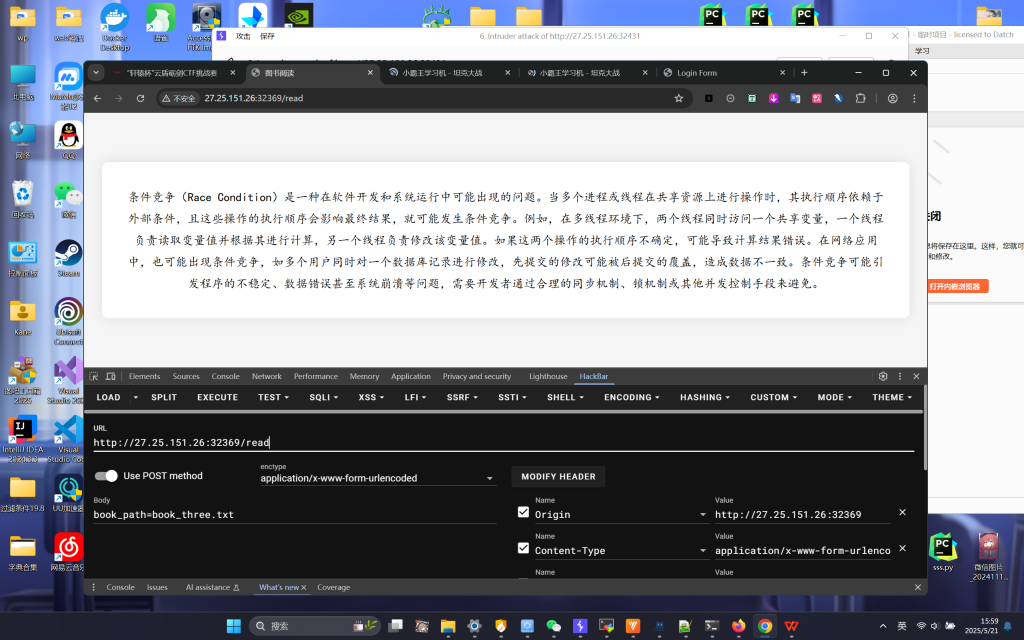This screenshot has width=1024, height=640.
Task: Expand the LOAD button dropdown arrow
Action: point(136,397)
